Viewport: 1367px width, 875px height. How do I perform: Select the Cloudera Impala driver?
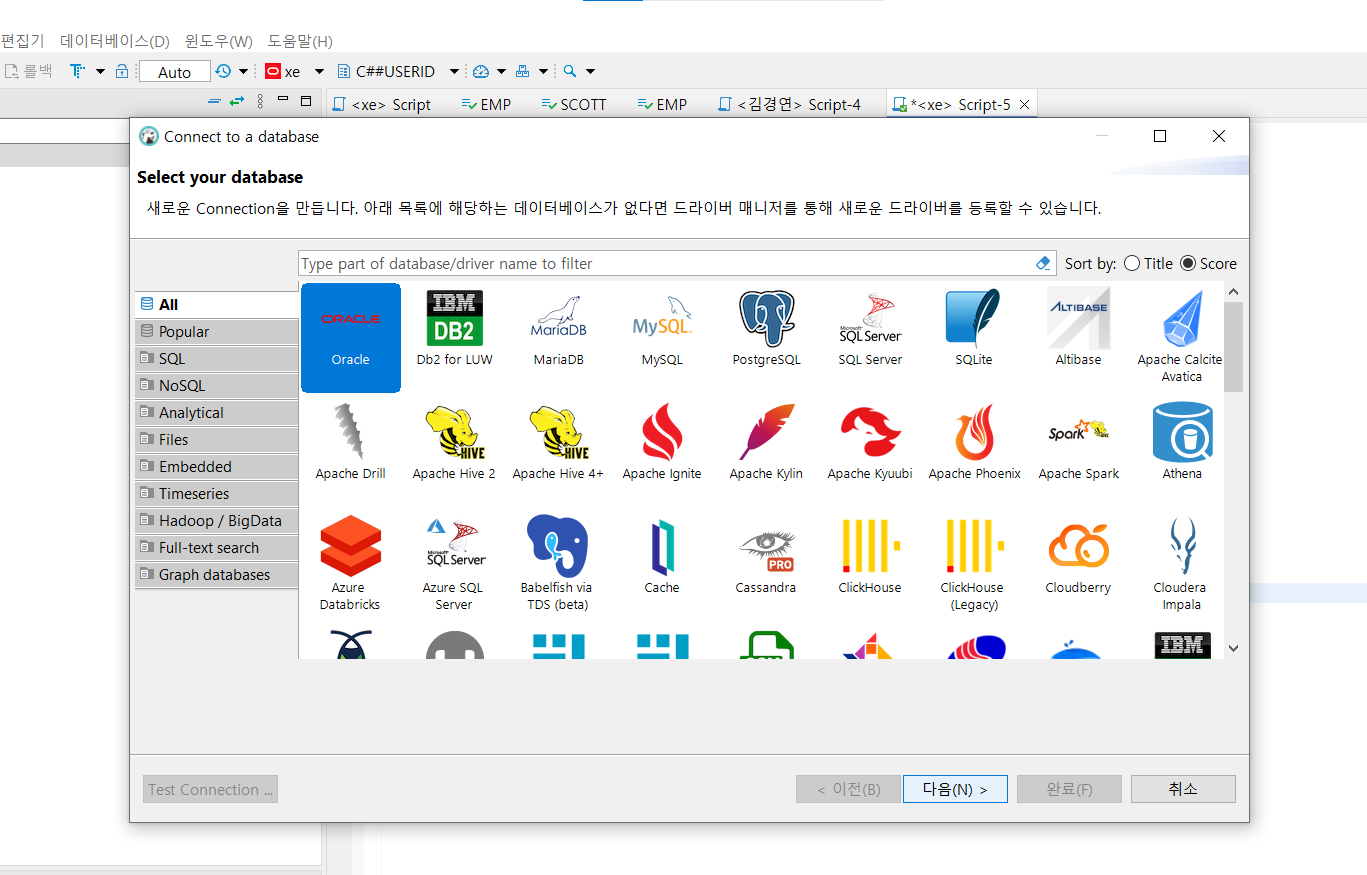tap(1181, 564)
